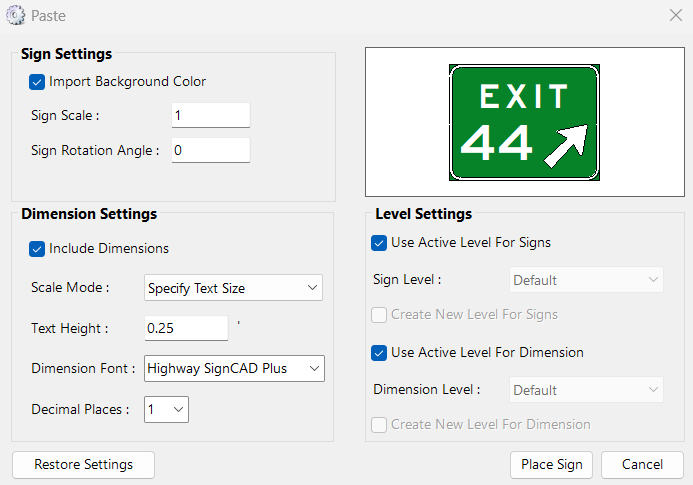Focus the Sign Scale input field
This screenshot has height=485, width=693.
coord(210,115)
